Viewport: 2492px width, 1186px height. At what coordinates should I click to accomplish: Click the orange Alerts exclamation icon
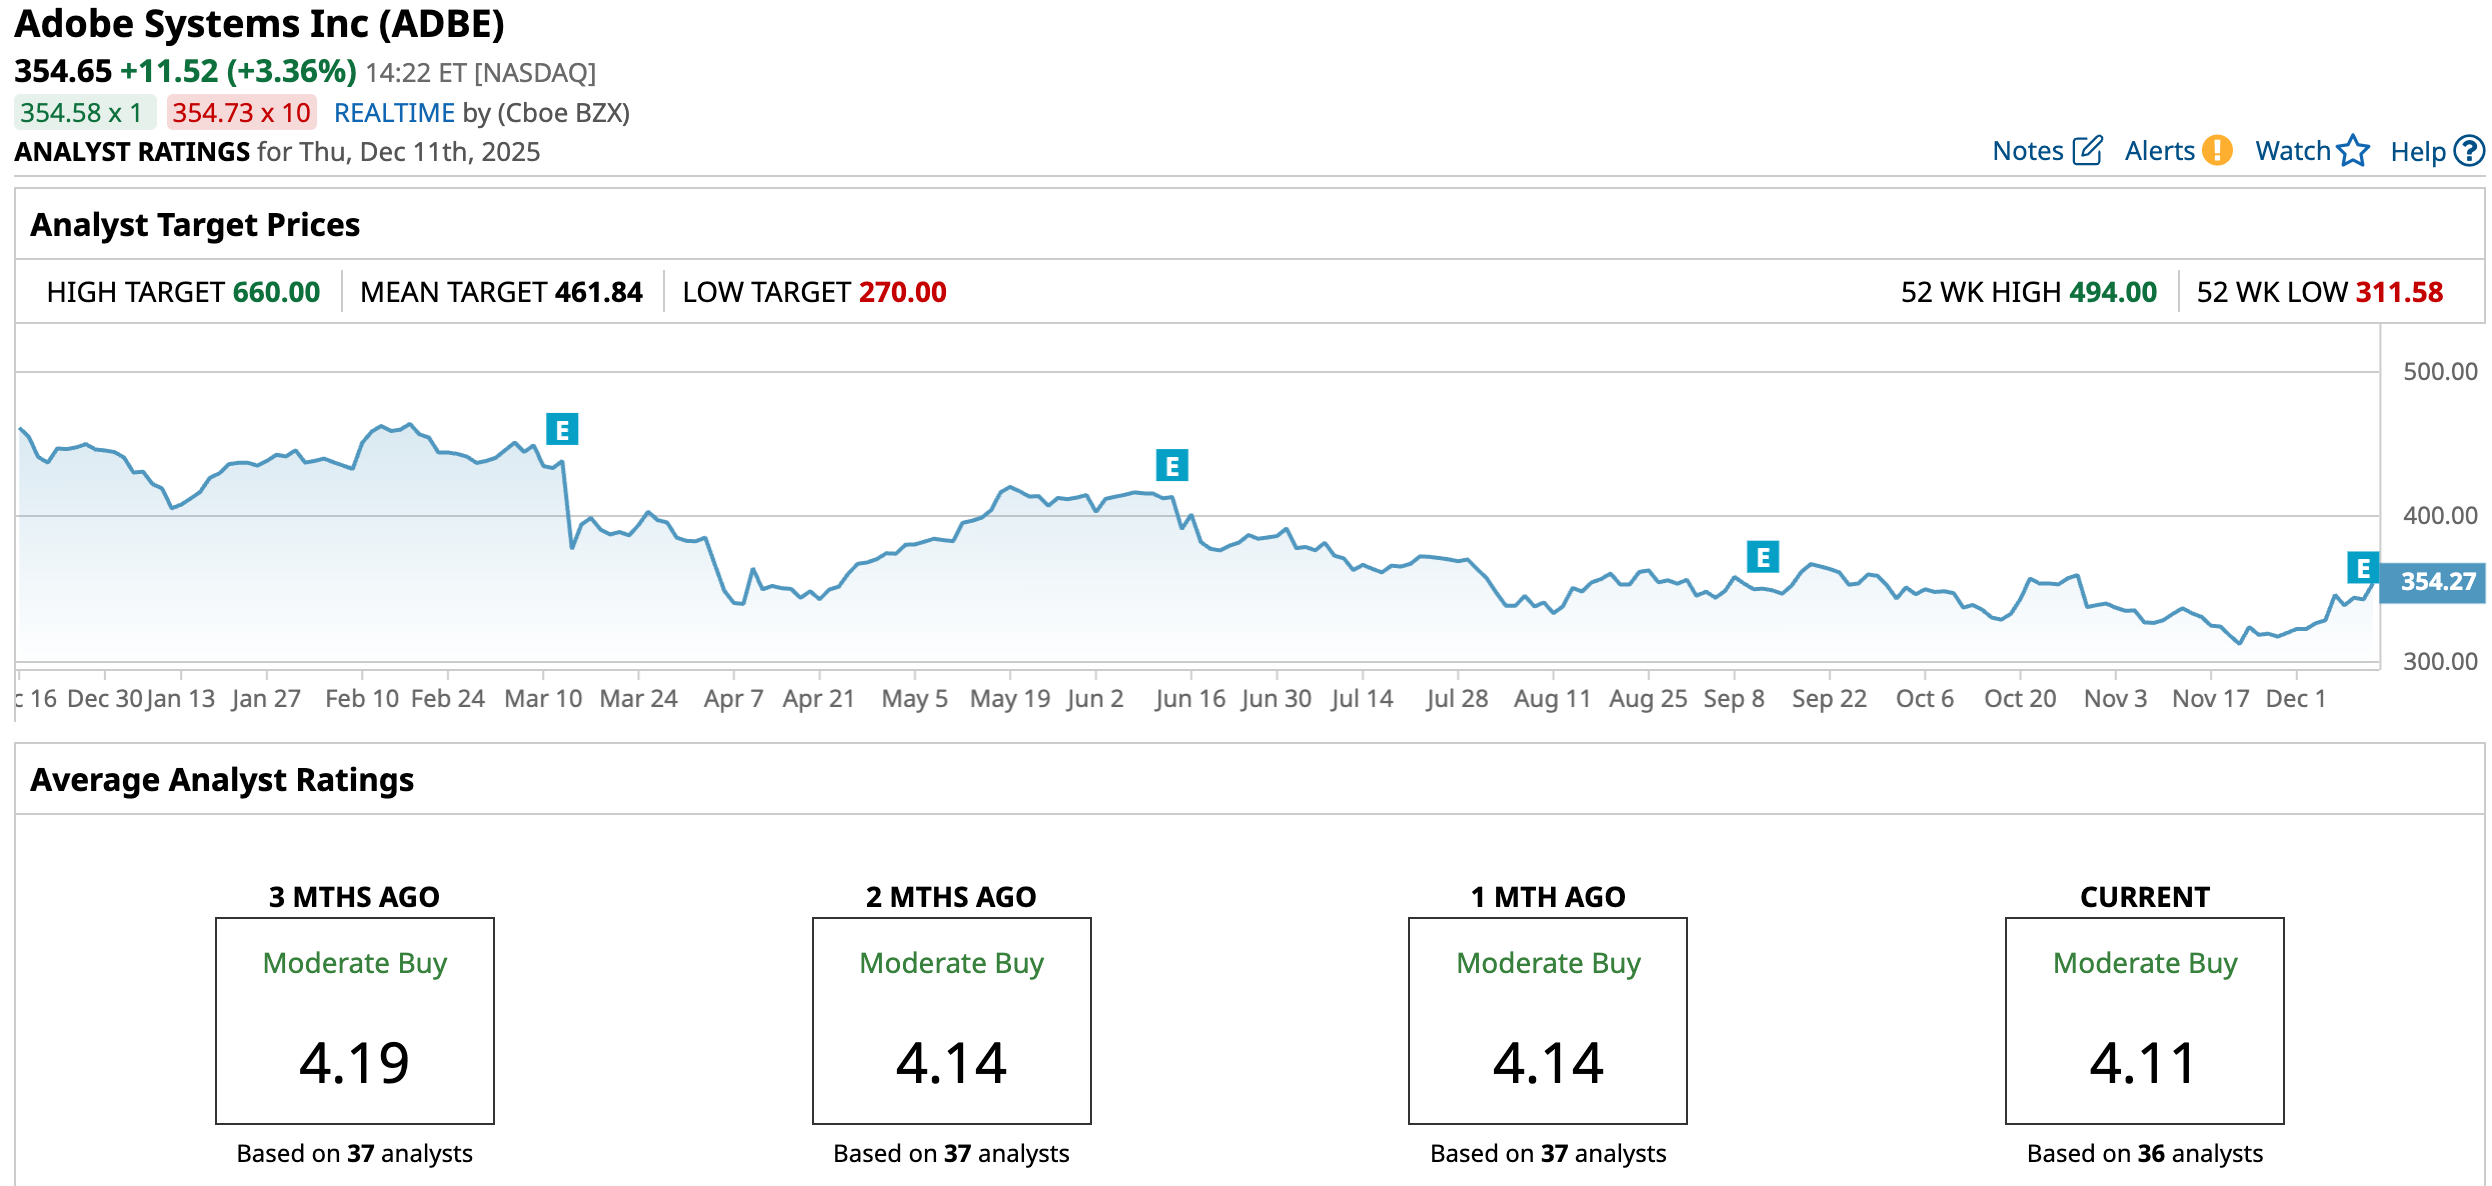[2217, 151]
